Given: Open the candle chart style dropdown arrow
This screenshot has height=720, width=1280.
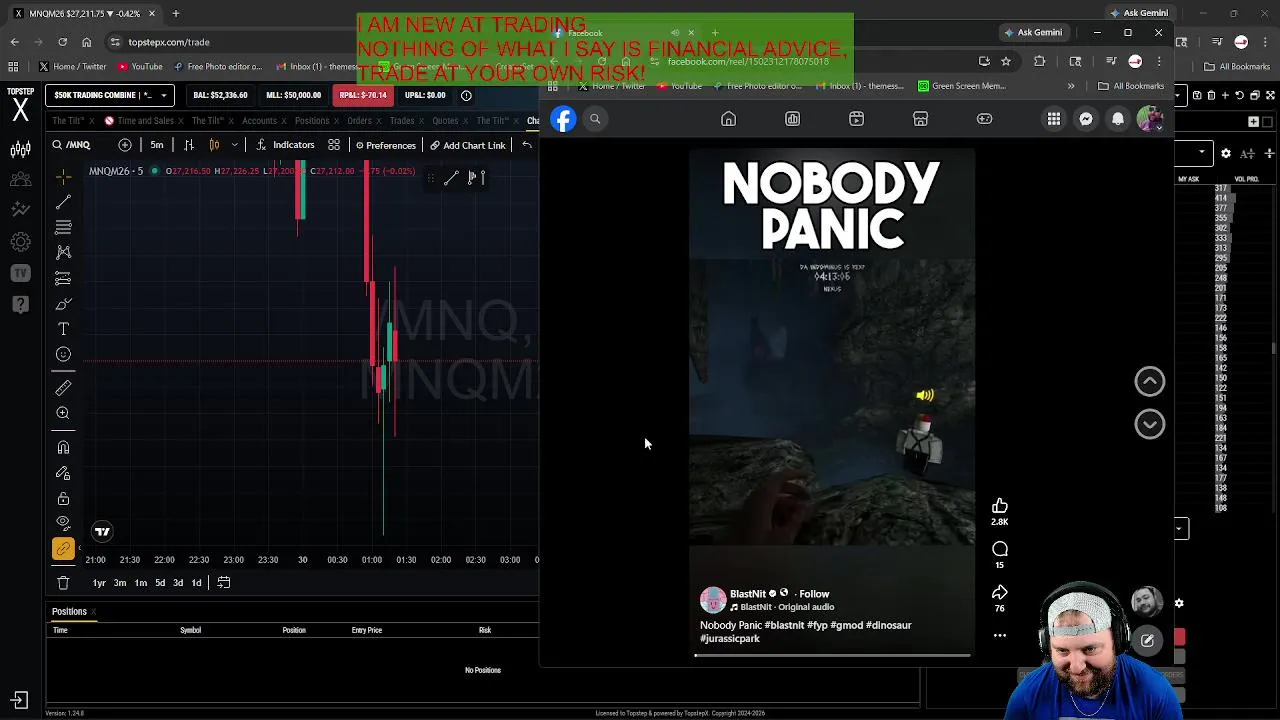Looking at the screenshot, I should 235,145.
